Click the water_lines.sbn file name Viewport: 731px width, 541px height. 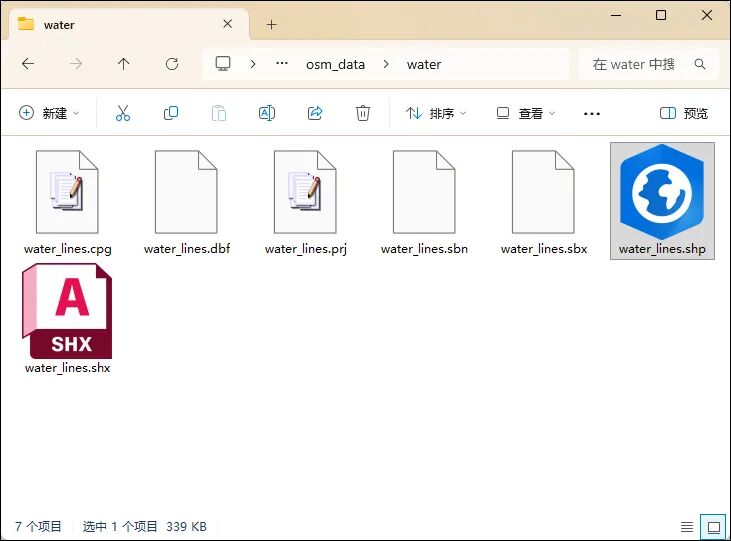424,249
